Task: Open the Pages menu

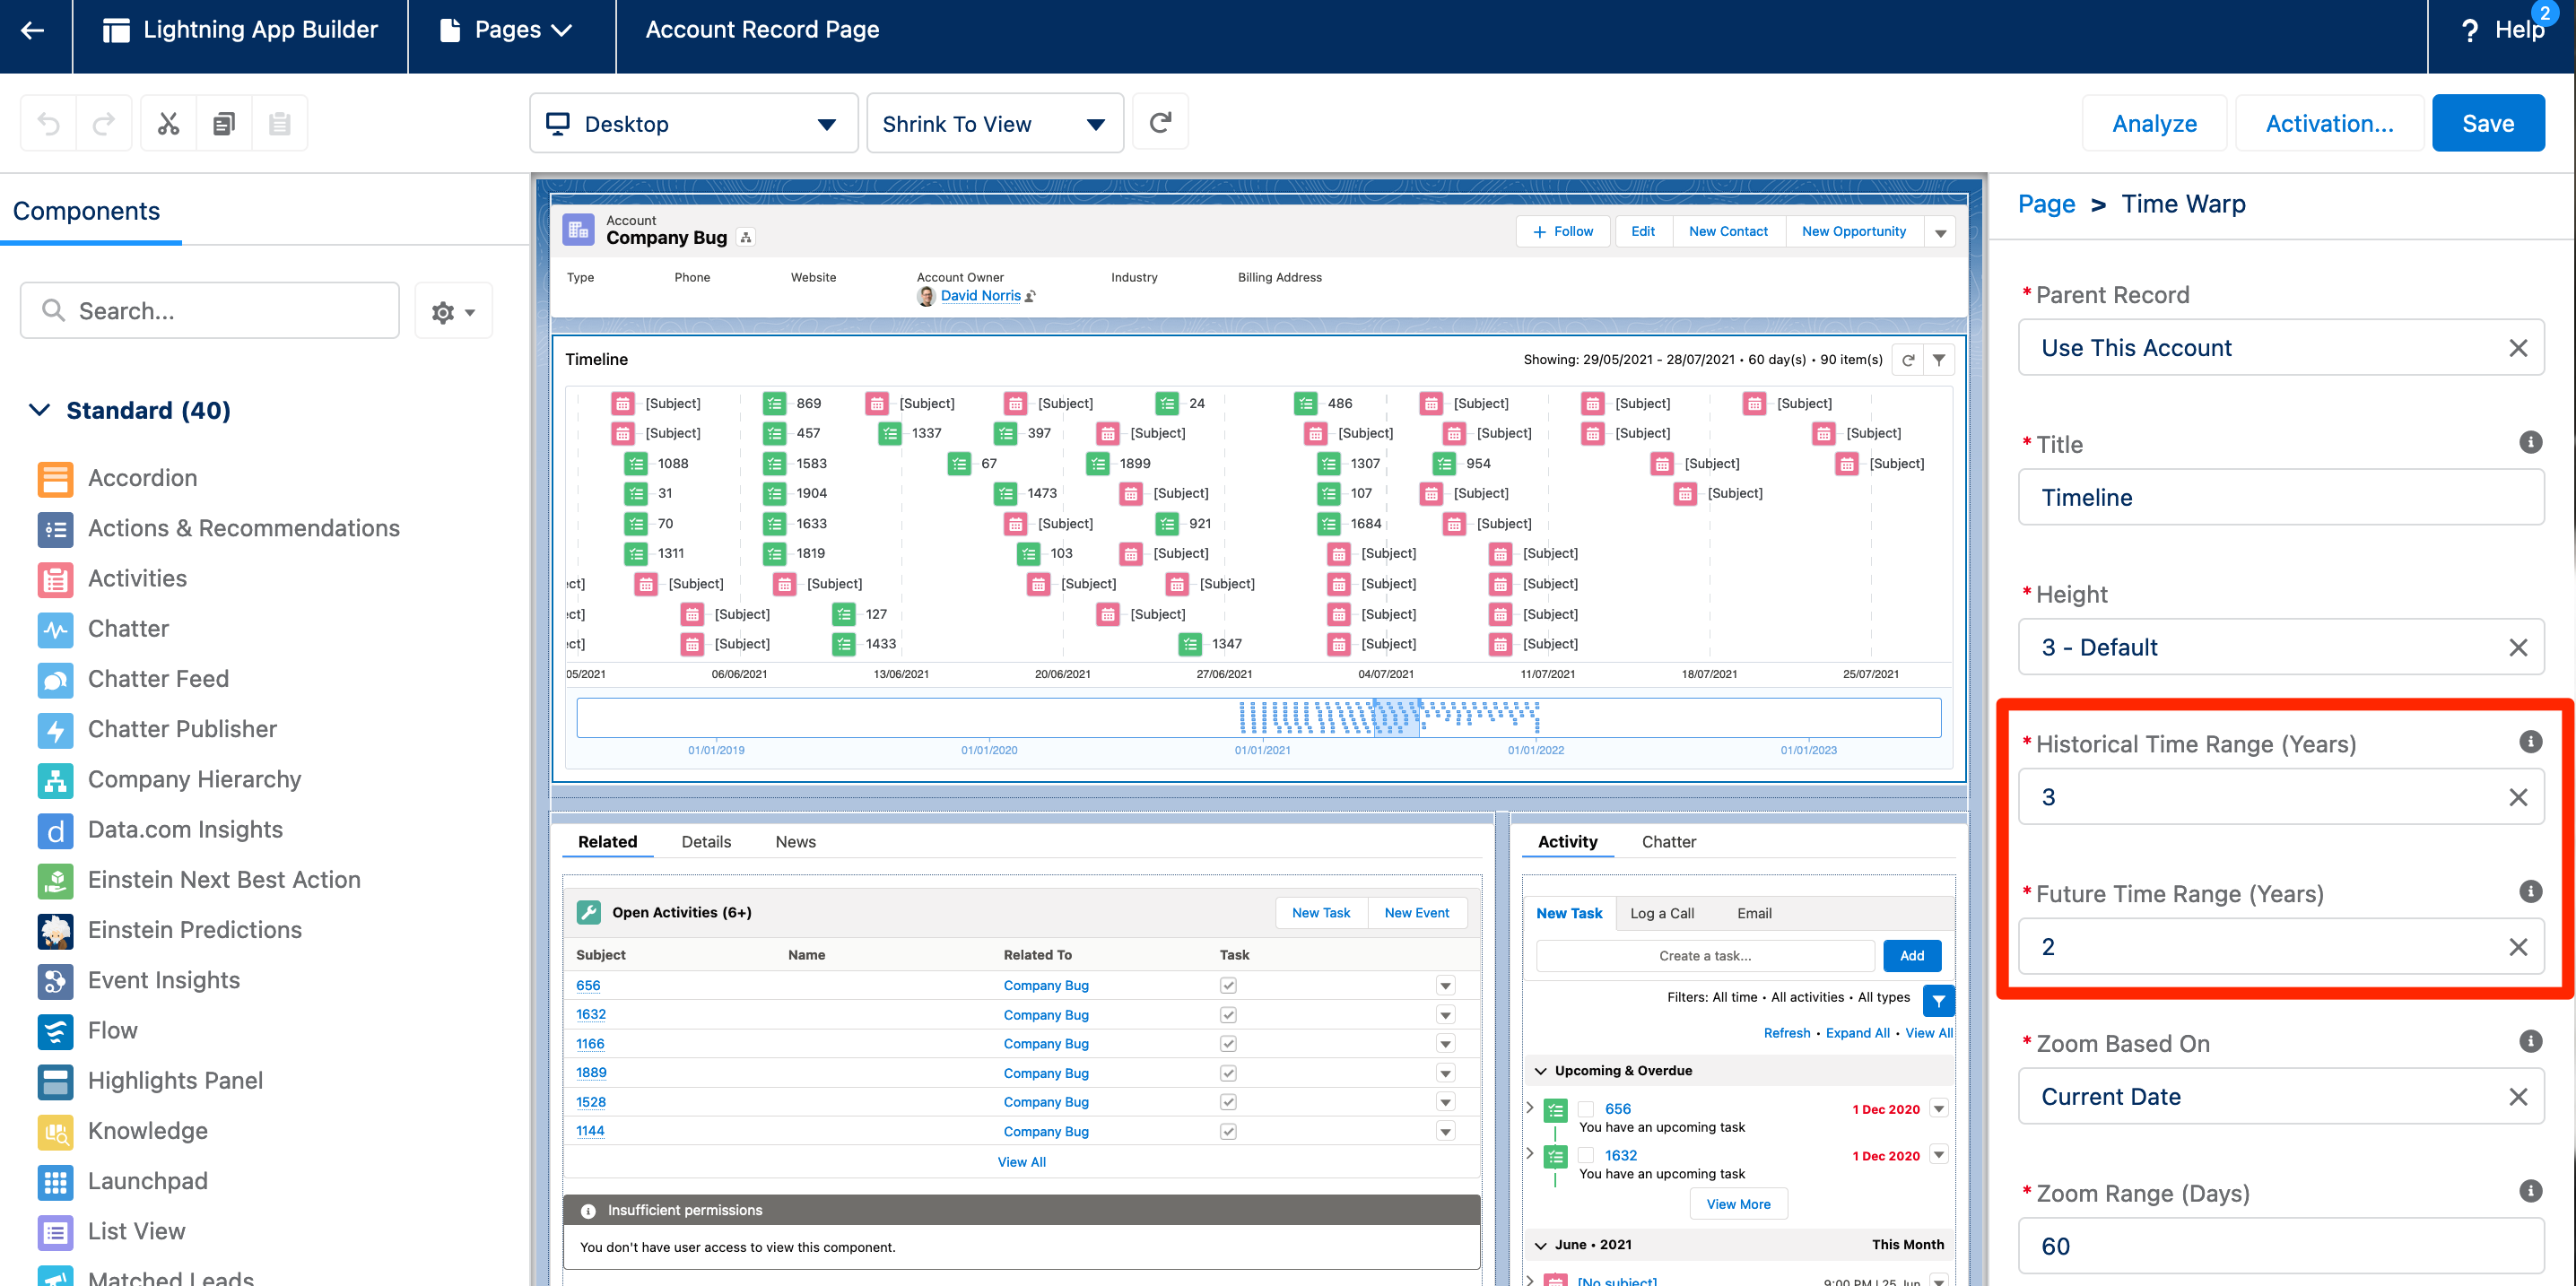Action: [510, 30]
